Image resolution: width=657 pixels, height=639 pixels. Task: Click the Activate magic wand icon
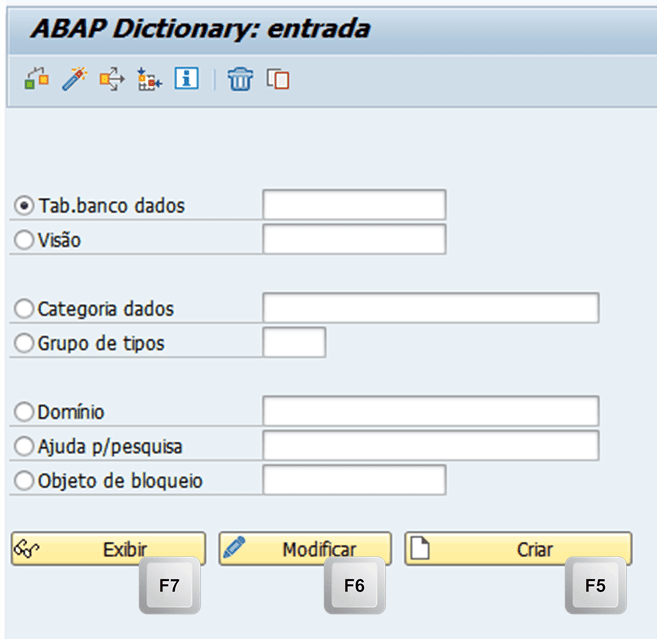click(x=74, y=78)
